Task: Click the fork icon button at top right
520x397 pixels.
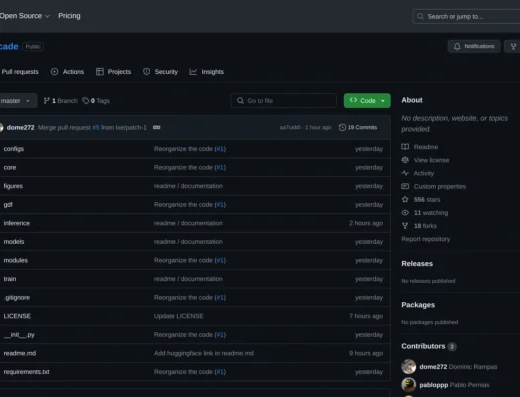Action: [x=513, y=46]
